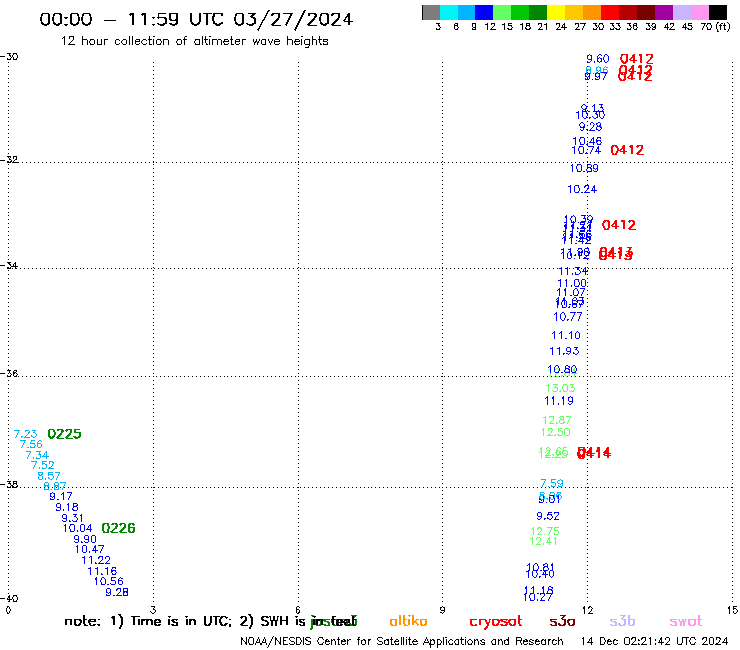Click the light blue value '8.57'
The height and width of the screenshot is (650, 740).
click(49, 476)
